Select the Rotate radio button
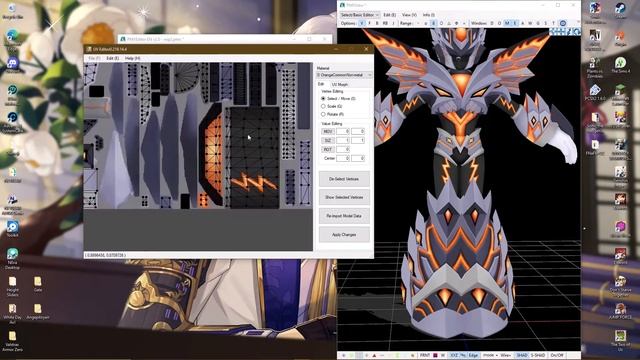Viewport: 640px width, 360px height. tap(323, 114)
